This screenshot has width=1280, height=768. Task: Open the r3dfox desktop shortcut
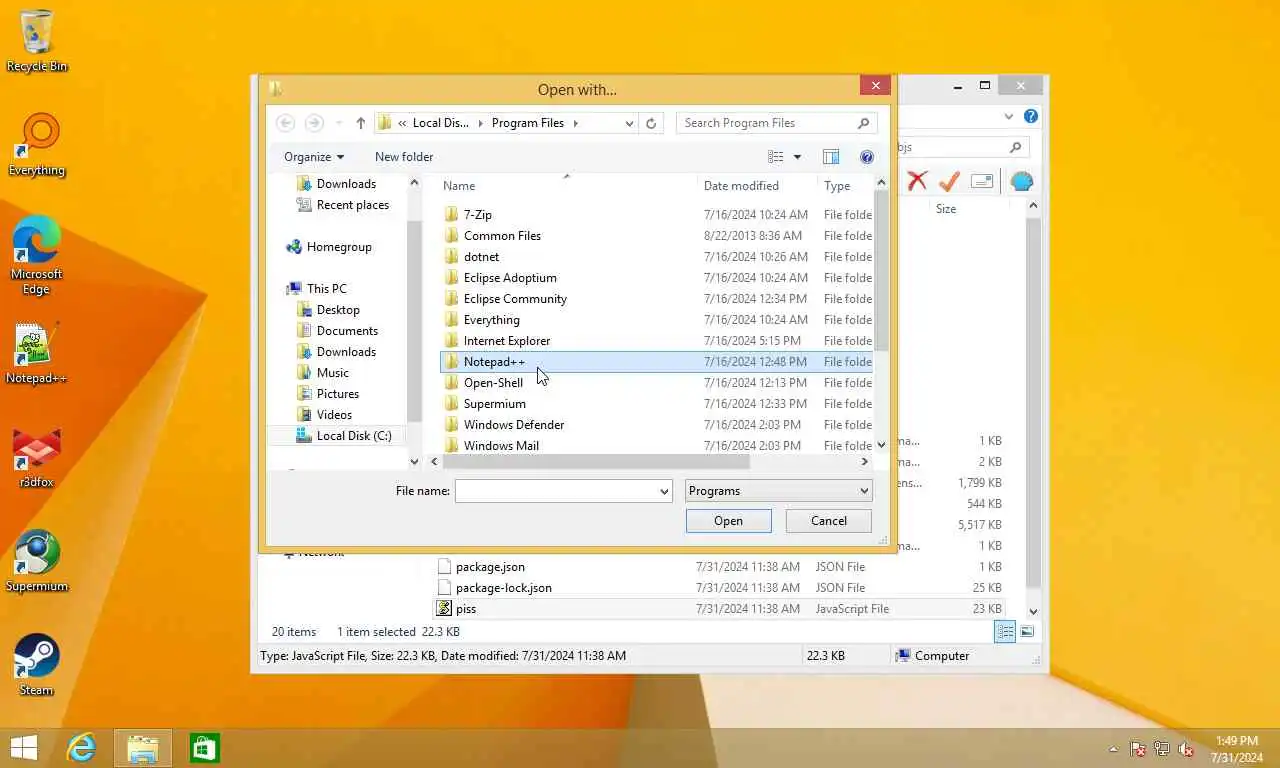[37, 458]
